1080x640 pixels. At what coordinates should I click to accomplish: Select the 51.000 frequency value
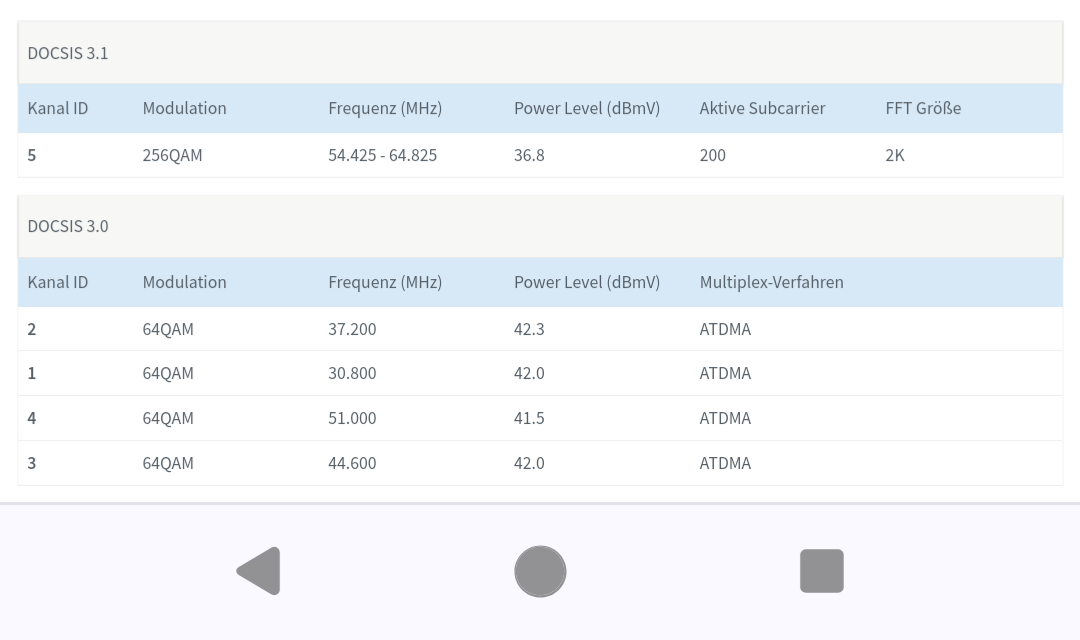click(352, 418)
